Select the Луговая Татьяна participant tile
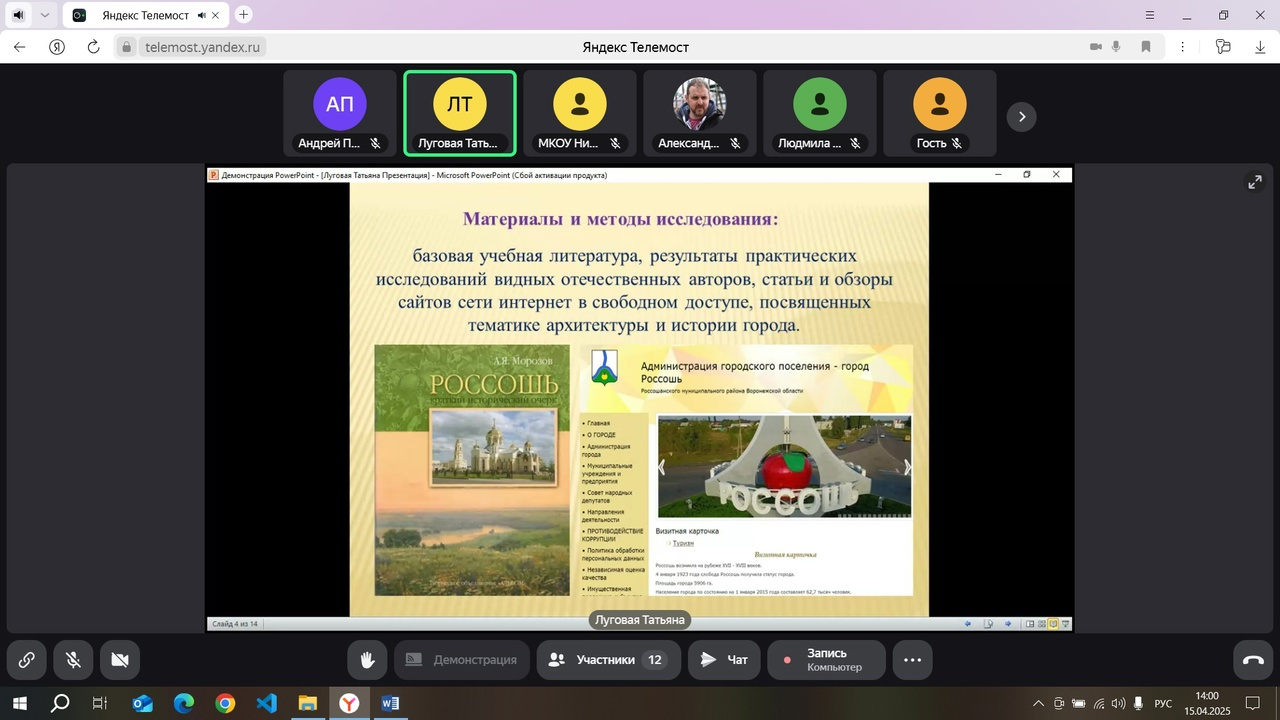The width and height of the screenshot is (1280, 720). point(460,113)
